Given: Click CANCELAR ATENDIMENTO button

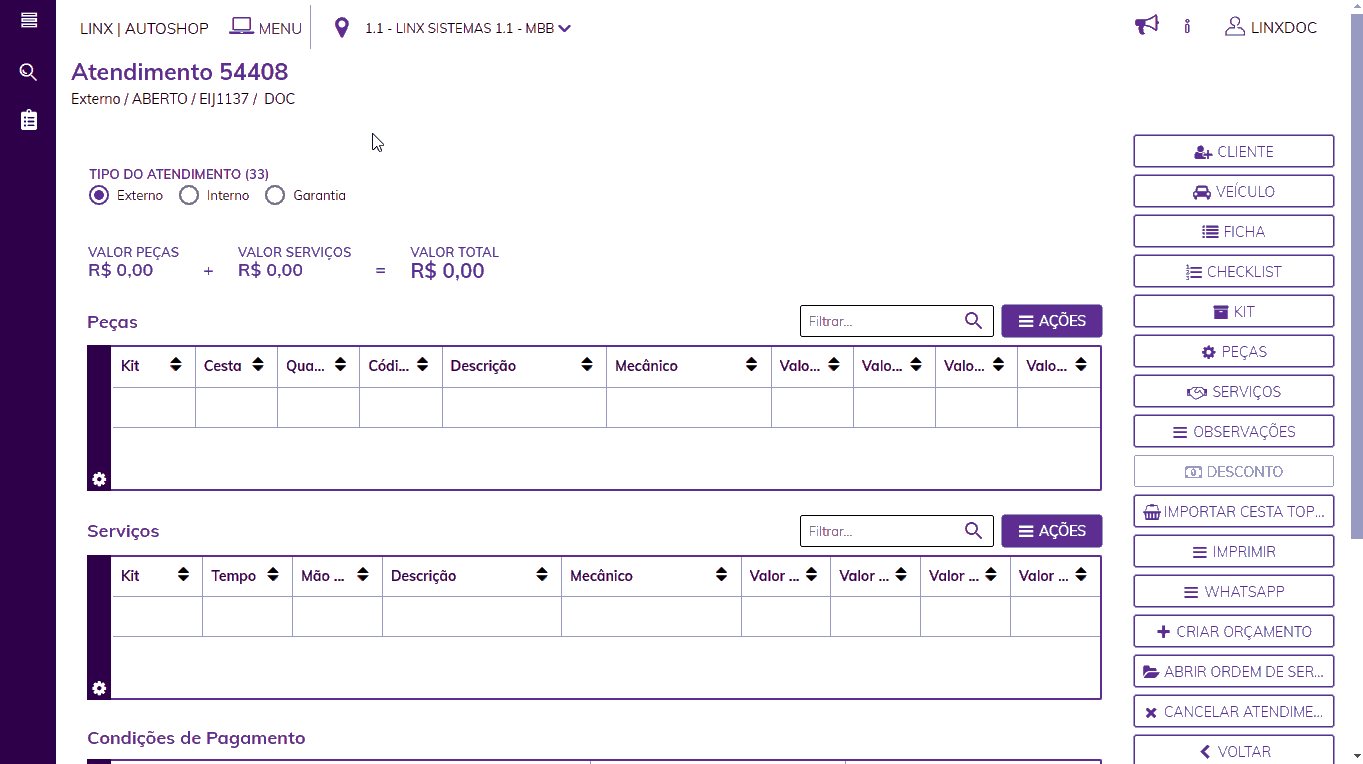Looking at the screenshot, I should coord(1233,711).
